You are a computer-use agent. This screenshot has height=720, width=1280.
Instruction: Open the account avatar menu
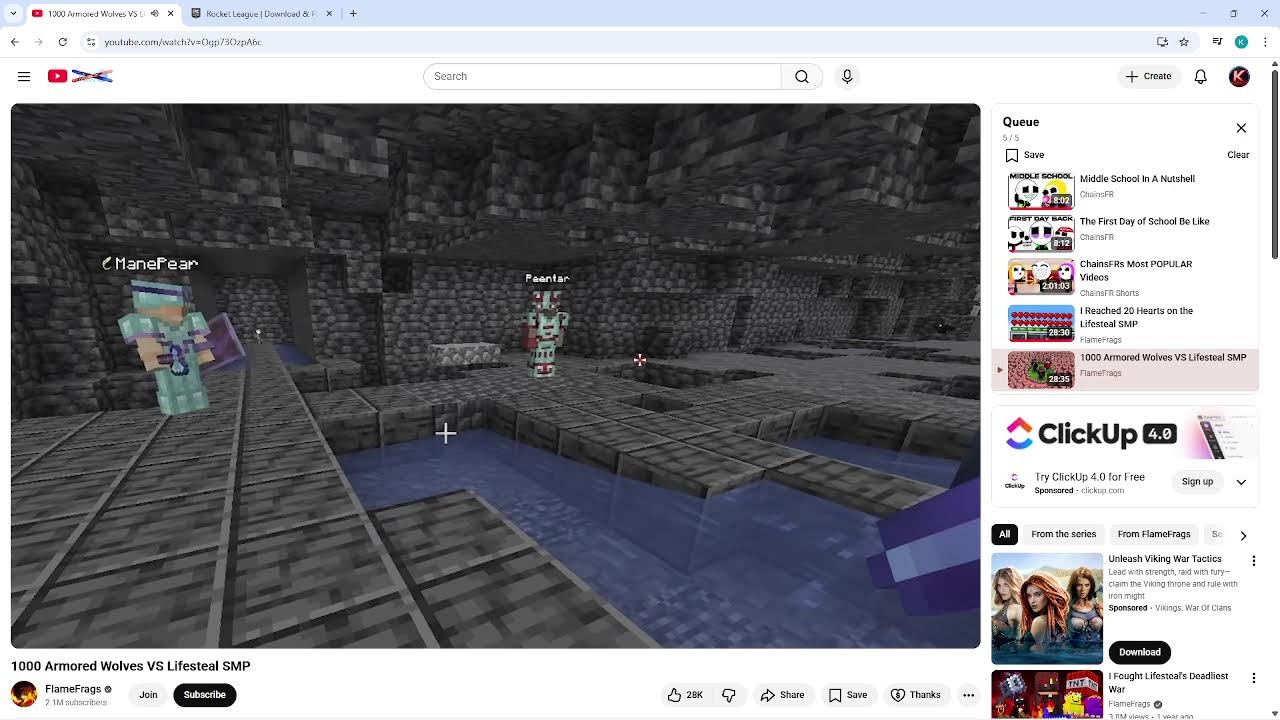1239,76
